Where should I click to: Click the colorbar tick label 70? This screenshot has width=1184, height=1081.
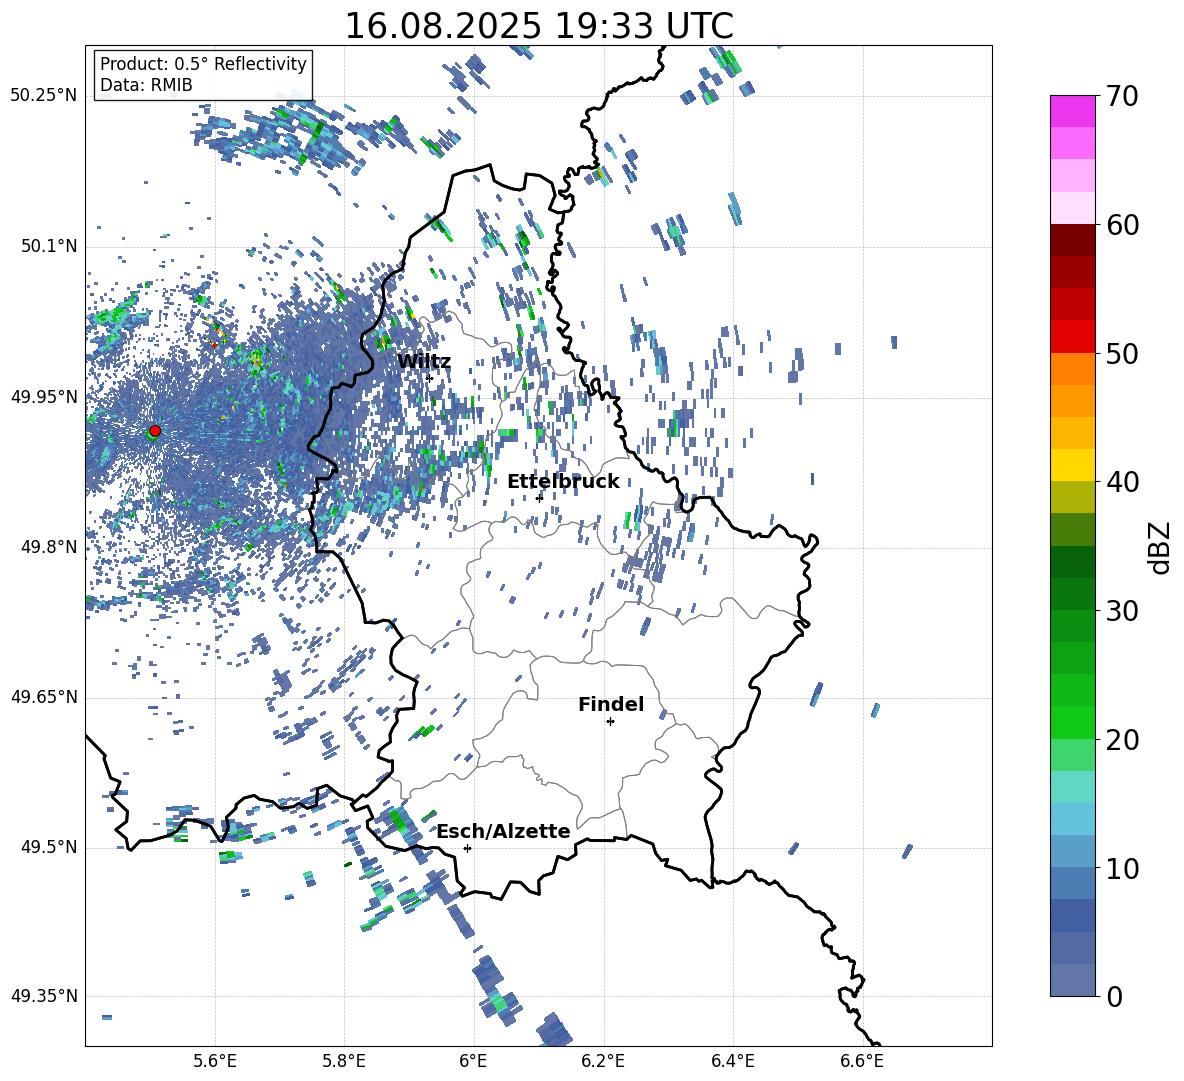click(1122, 97)
